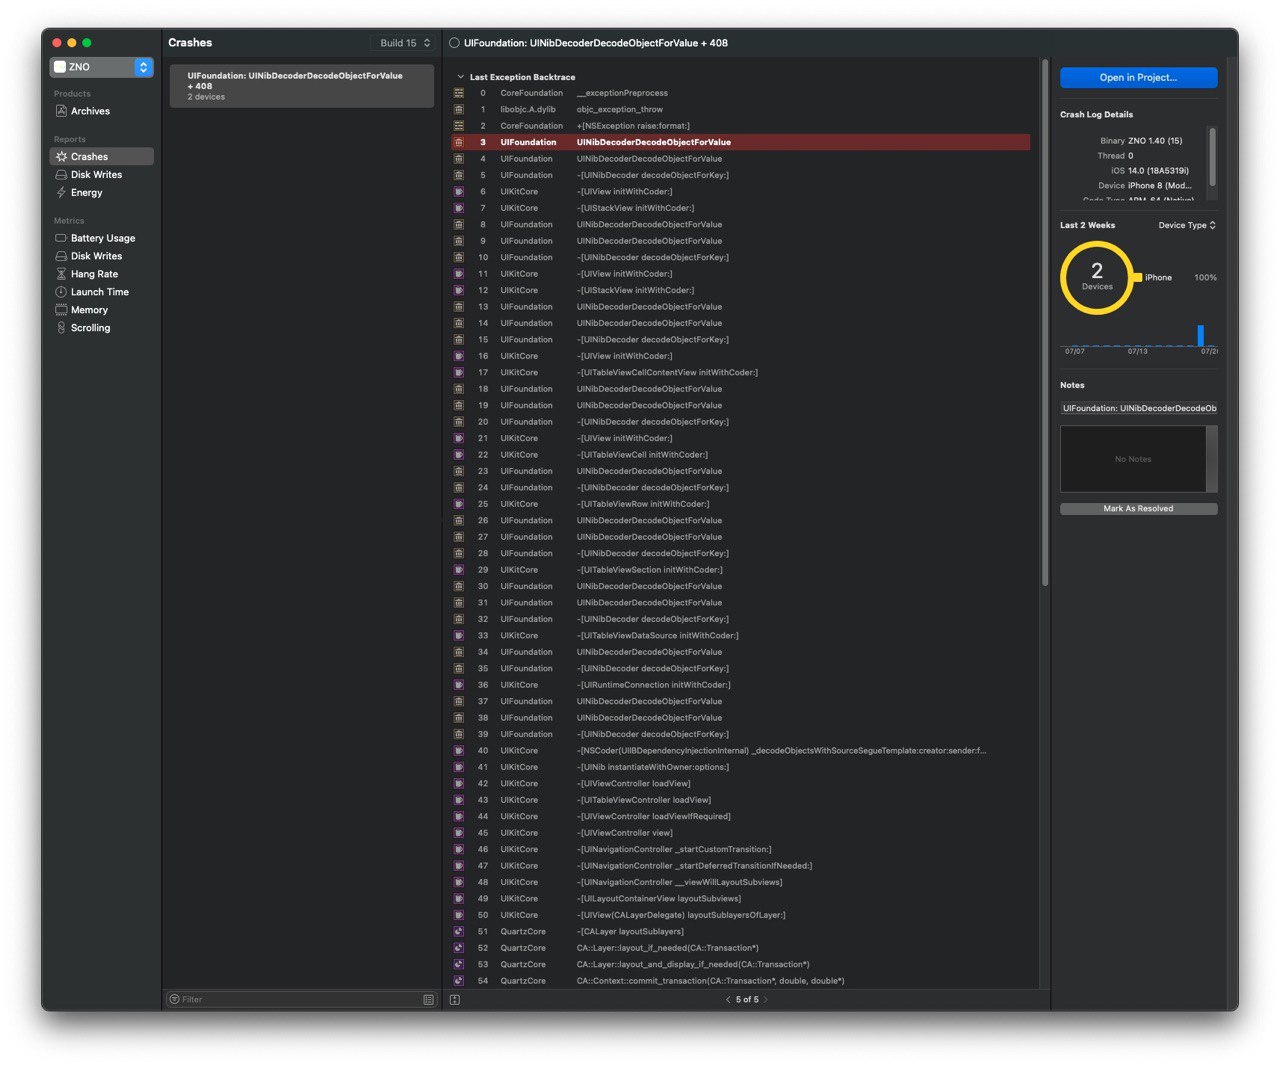Click the list options icon beside Filter
The image size is (1280, 1066).
(429, 1000)
